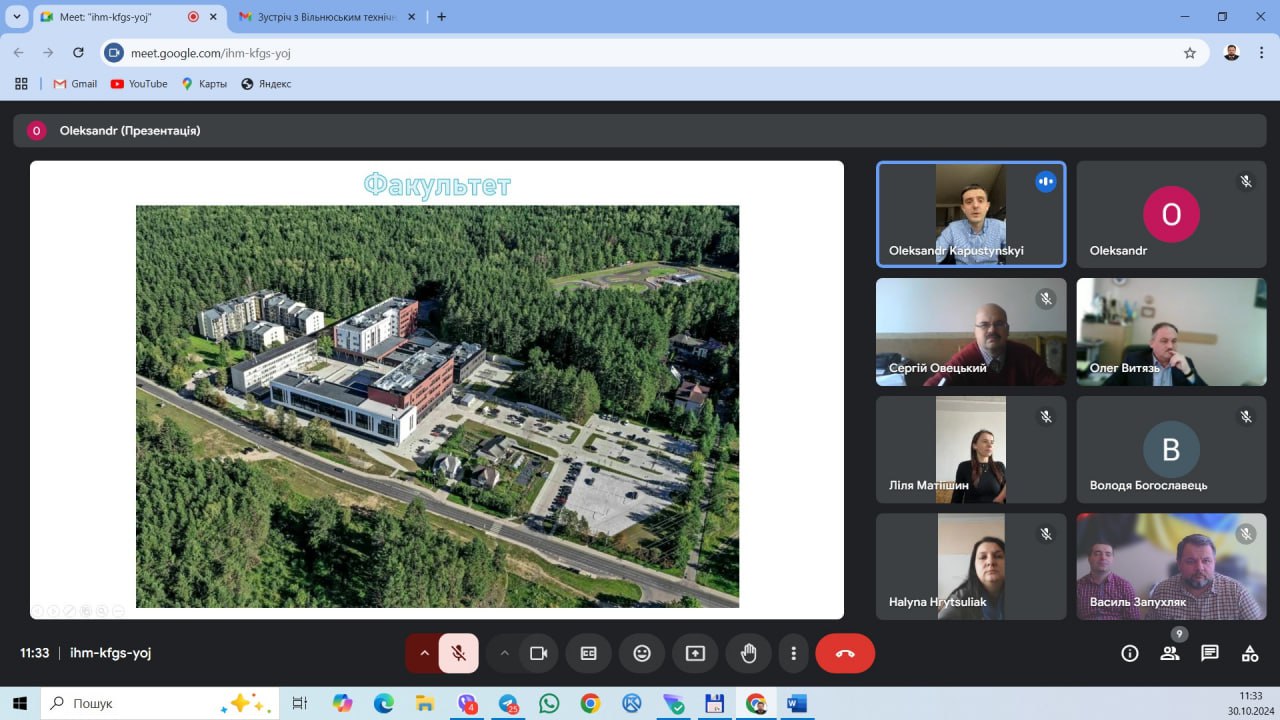This screenshot has height=720, width=1280.
Task: Open the Chrome tab search dropdown
Action: click(17, 17)
